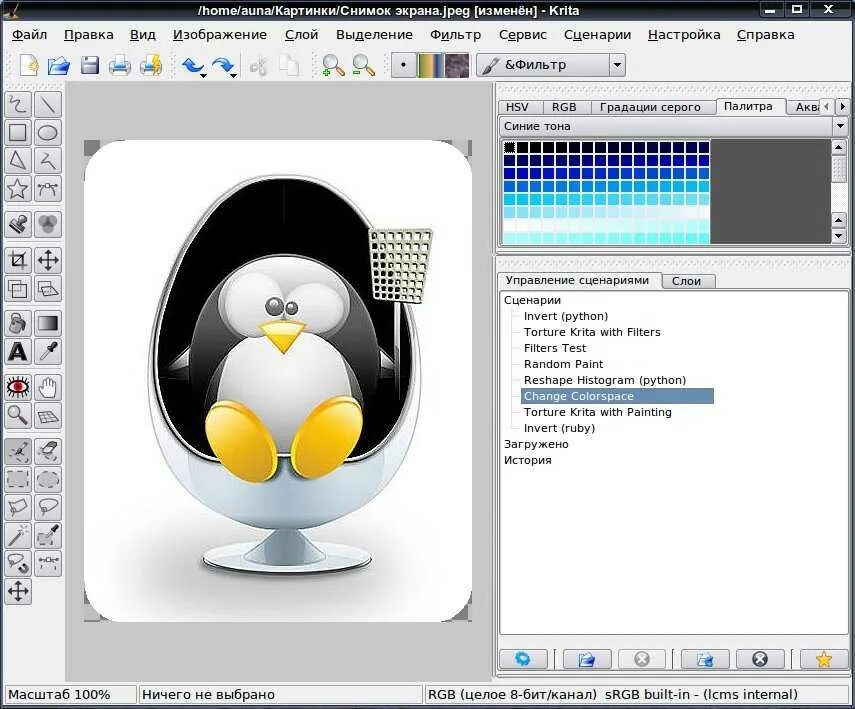Select the rectangle shape tool

coord(18,133)
